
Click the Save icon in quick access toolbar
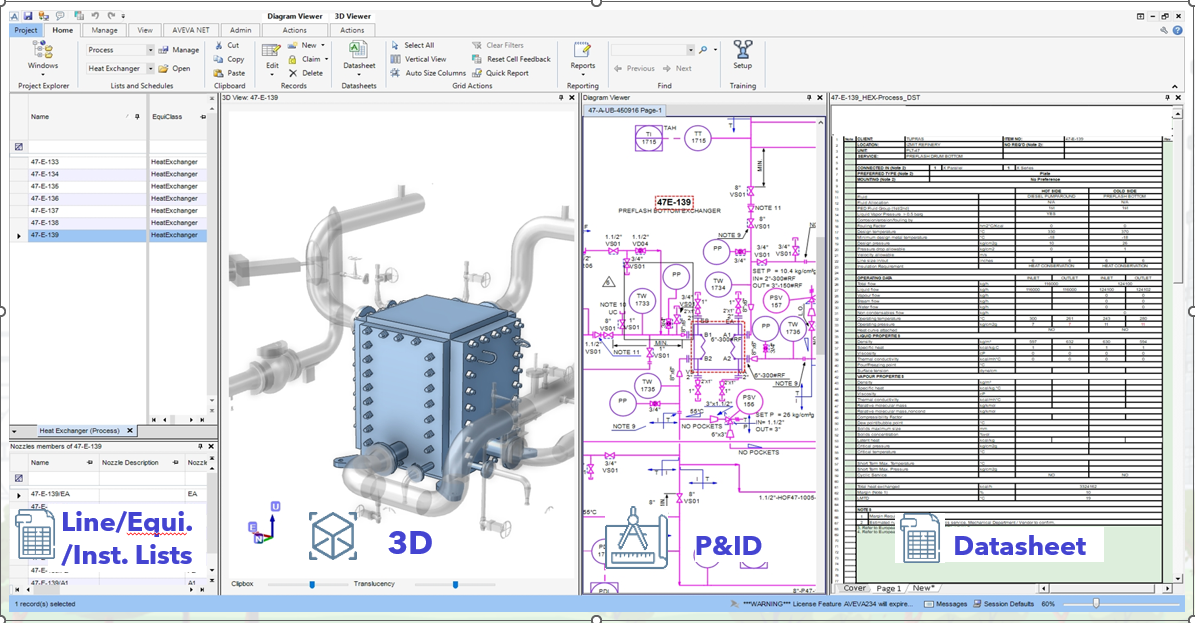(28, 15)
